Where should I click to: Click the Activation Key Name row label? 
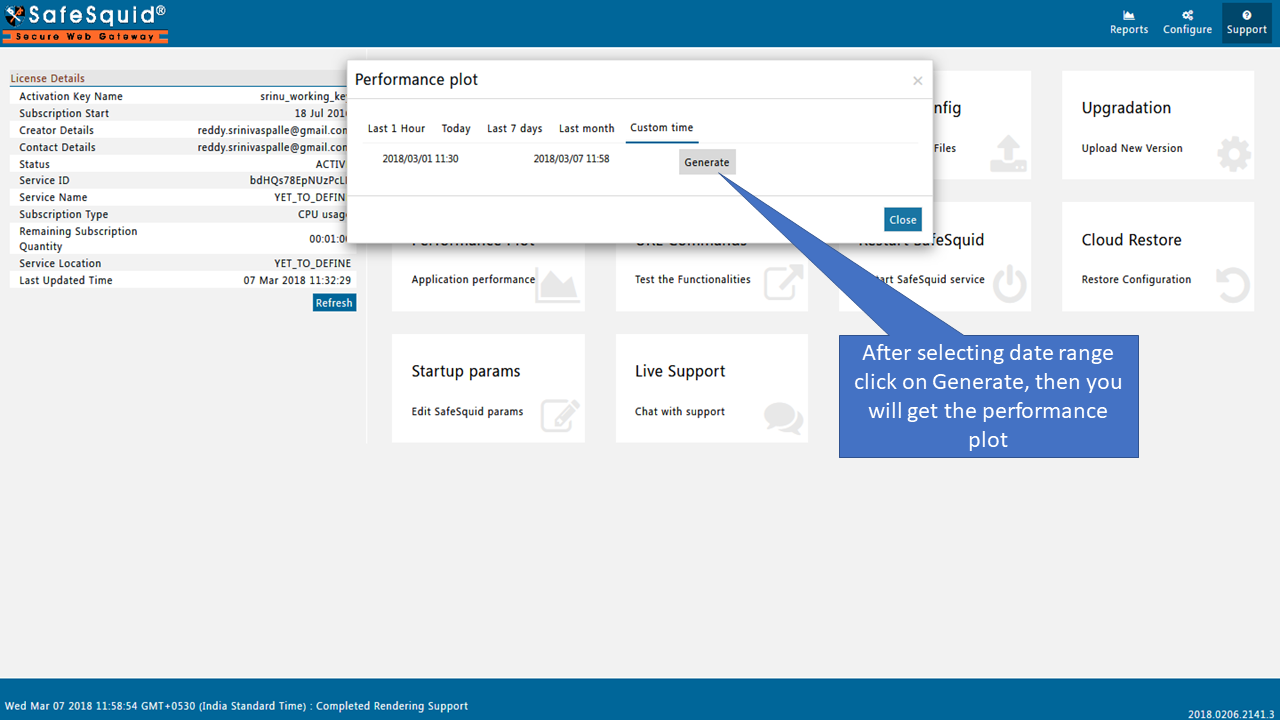pyautogui.click(x=71, y=97)
